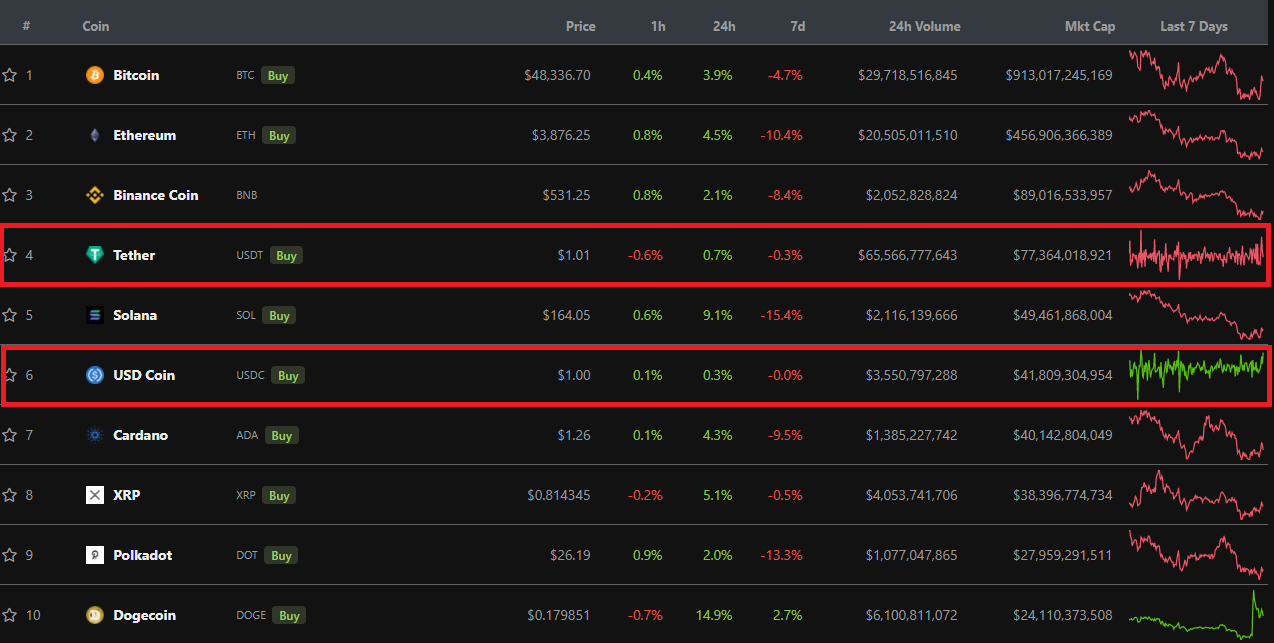Open Bitcoin's 7-day sparkline chart
This screenshot has height=643, width=1274.
pyautogui.click(x=1196, y=75)
